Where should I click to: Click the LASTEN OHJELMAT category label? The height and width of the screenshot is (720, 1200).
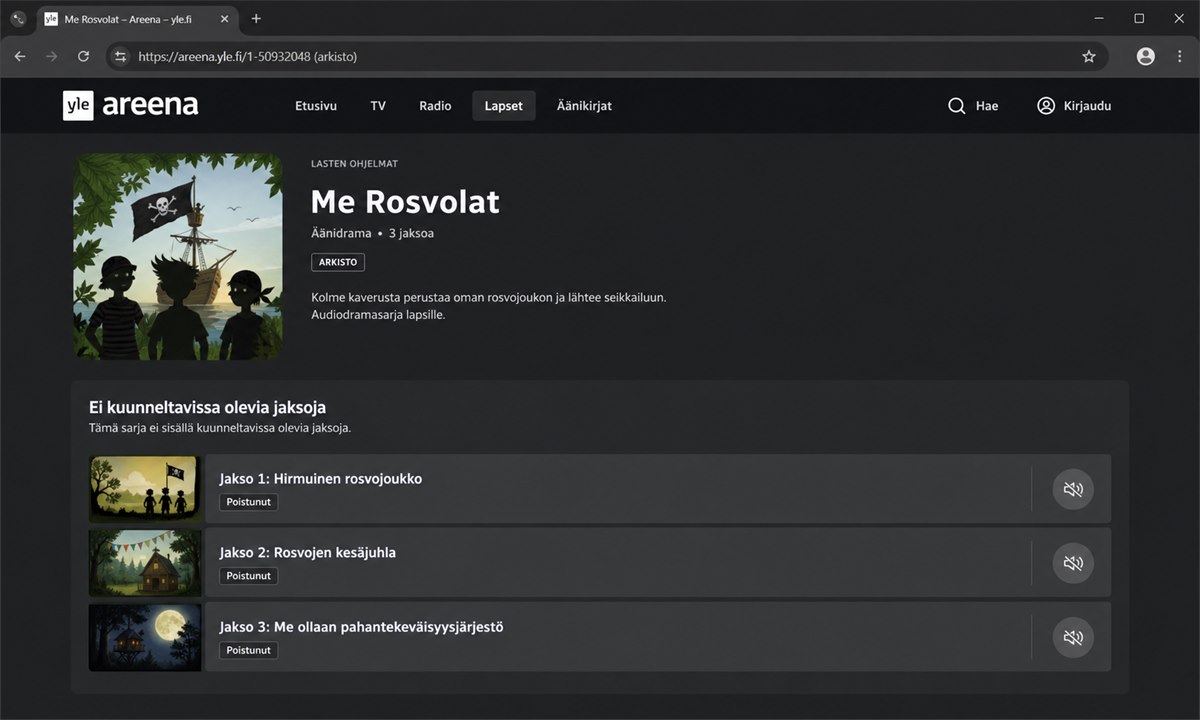354,164
